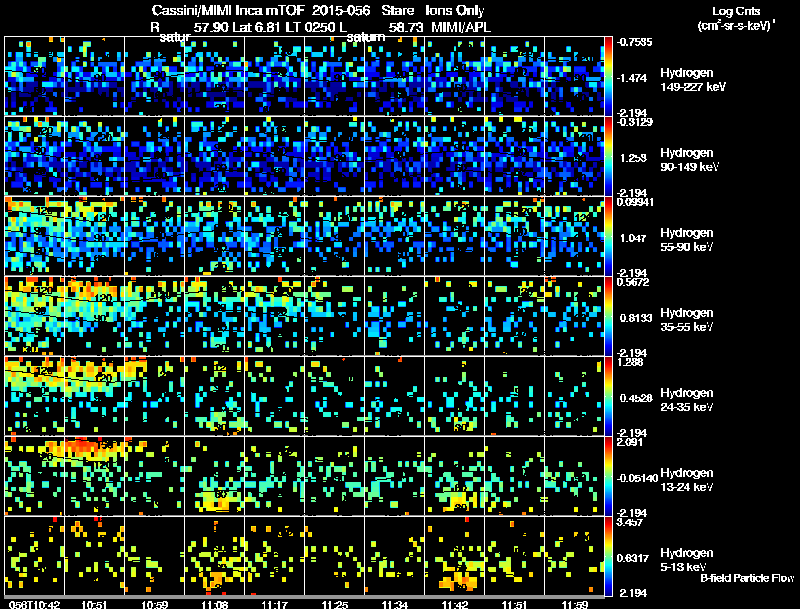800x609 pixels.
Task: Click the color bar for Hydrogen 90-149 keV
Action: coord(608,156)
